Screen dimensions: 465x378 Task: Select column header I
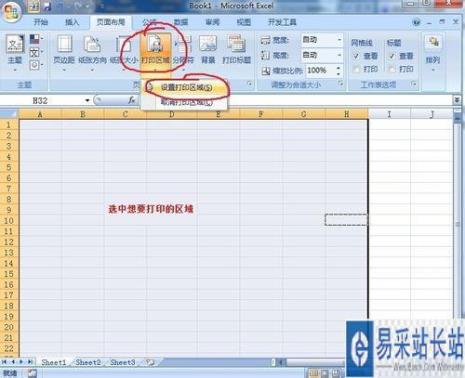click(x=389, y=114)
